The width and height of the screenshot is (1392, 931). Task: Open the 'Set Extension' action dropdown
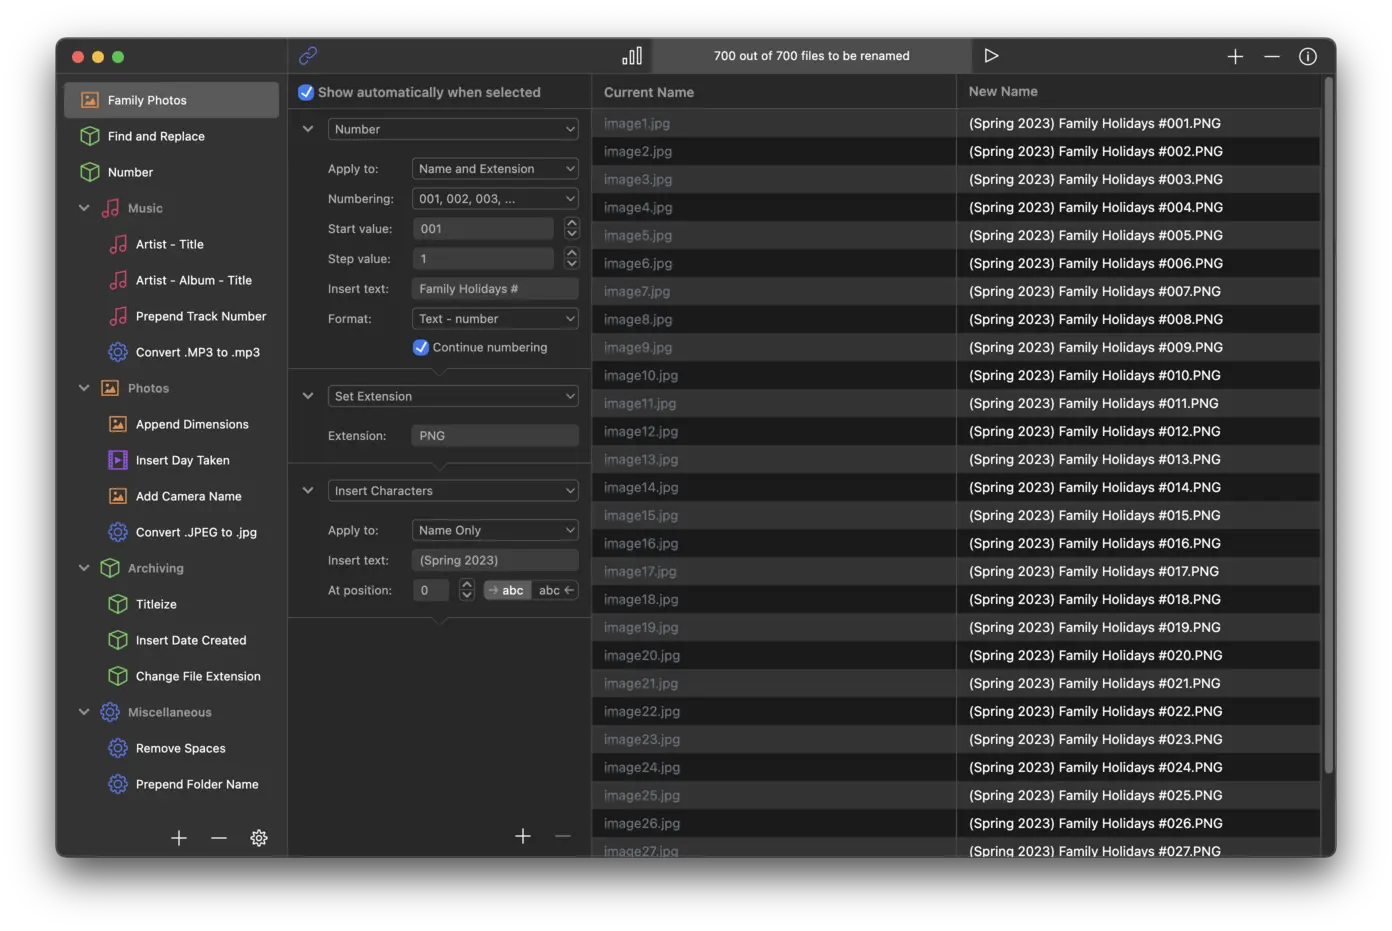click(x=452, y=396)
